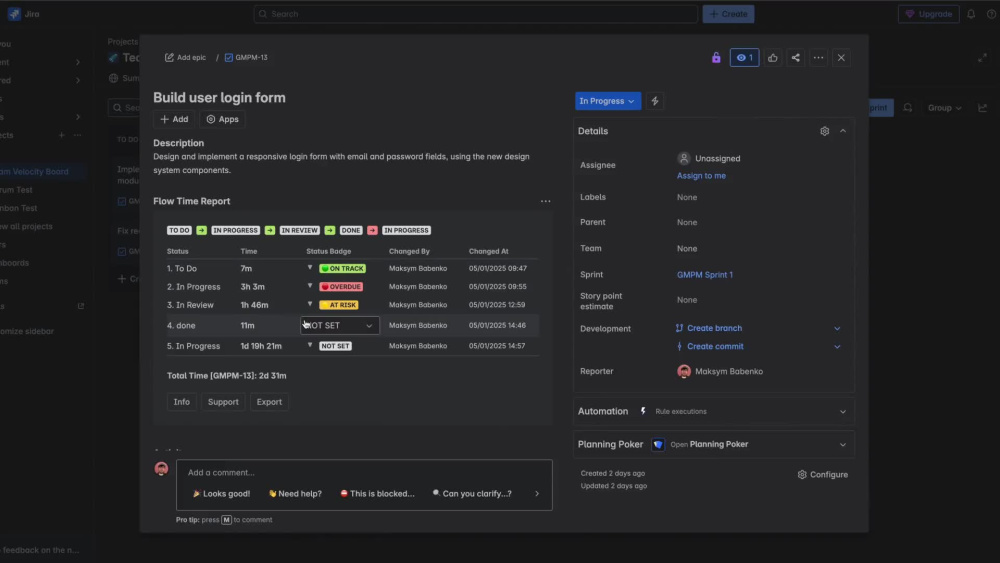Vote with the thumbs-up icon
The width and height of the screenshot is (1000, 563).
point(772,58)
